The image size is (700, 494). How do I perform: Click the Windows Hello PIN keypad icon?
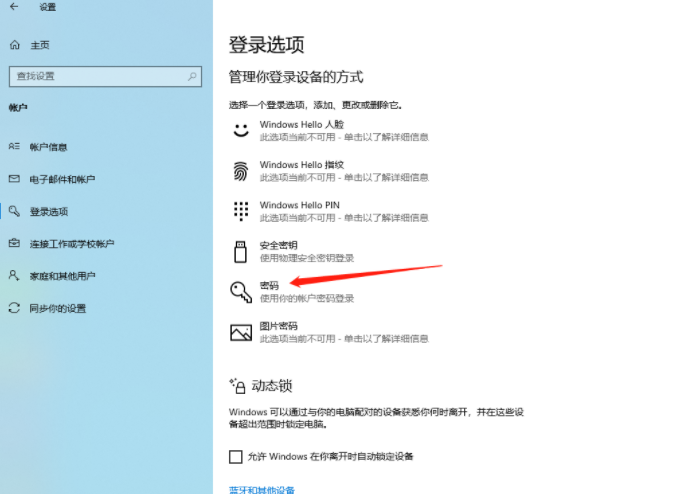241,211
